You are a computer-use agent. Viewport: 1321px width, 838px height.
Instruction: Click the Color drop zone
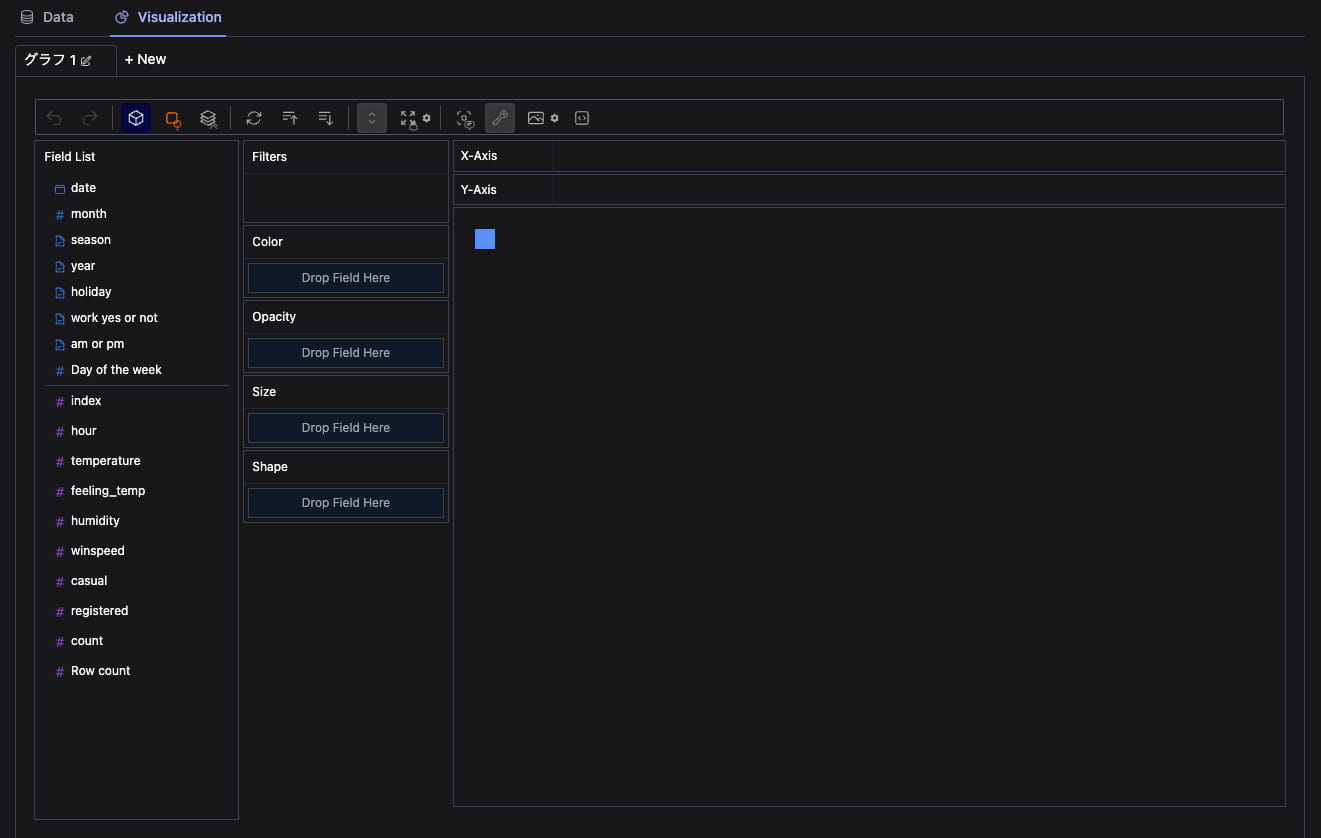[x=345, y=277]
